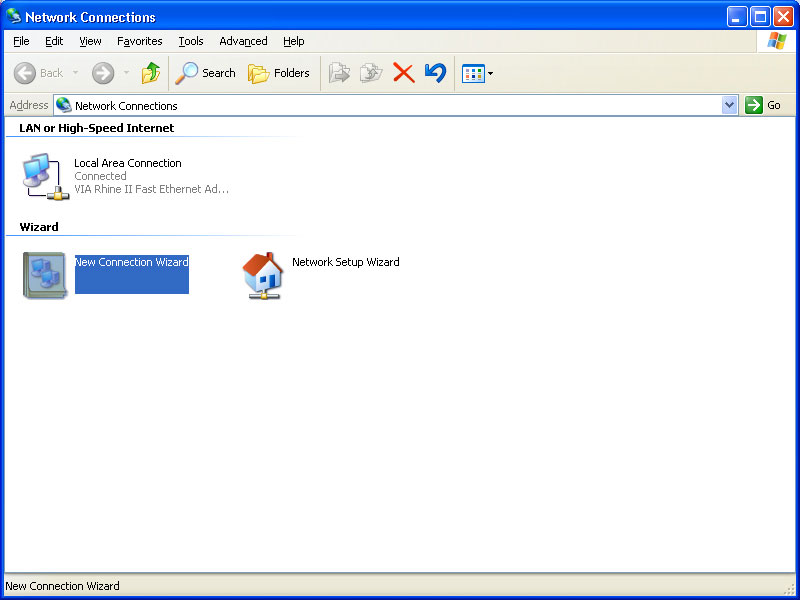Click the blue Undo arrow
Viewport: 800px width, 600px height.
point(435,72)
